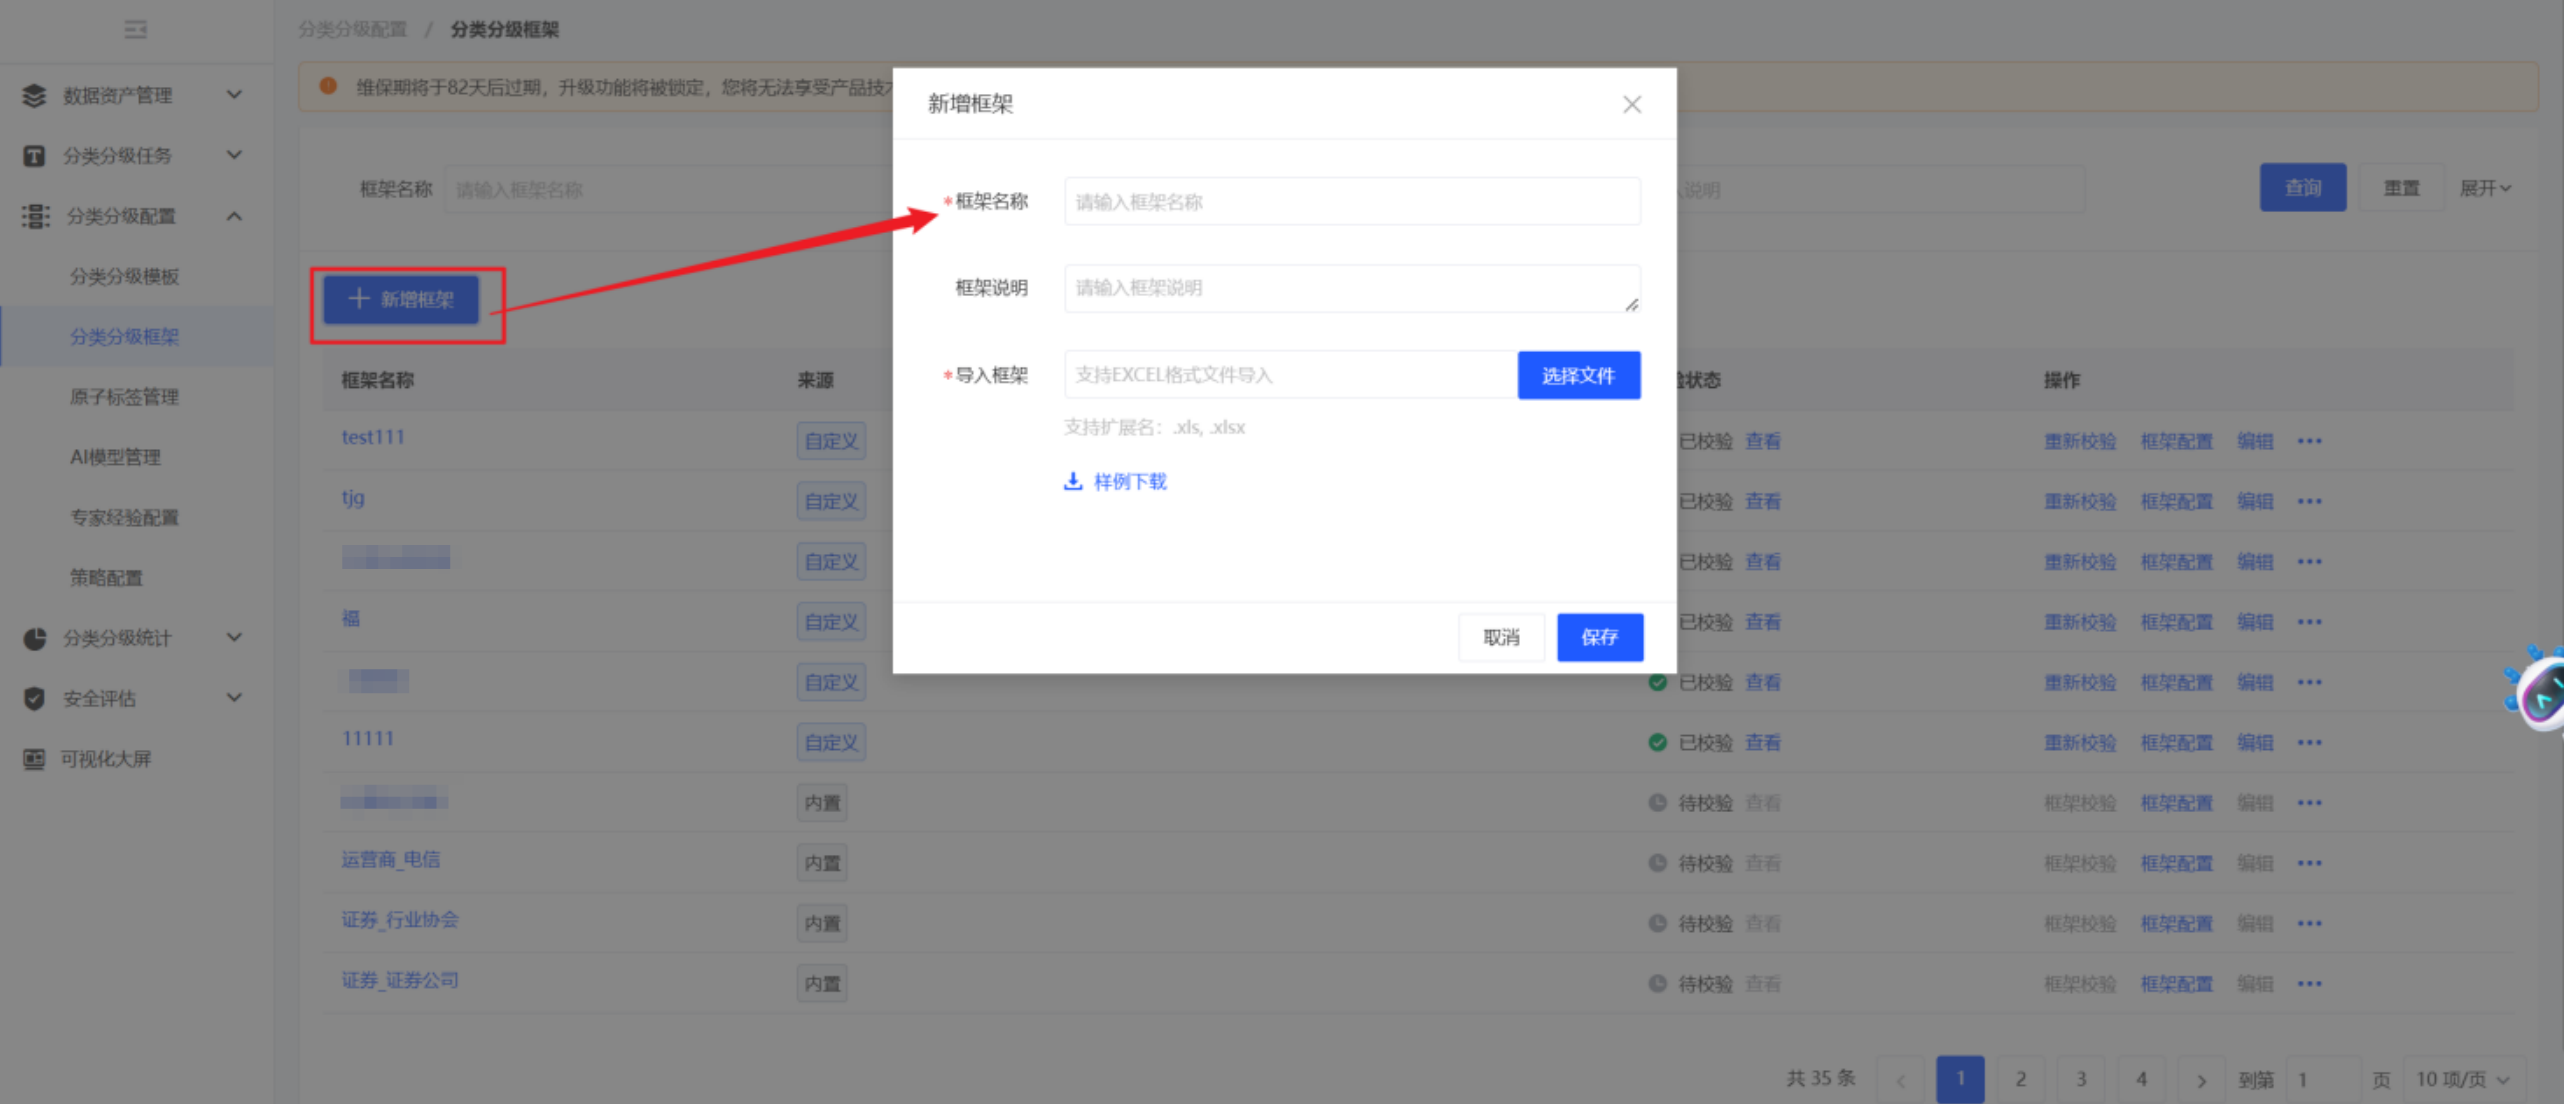Open more actions for the 11111 row
Viewport: 2564px width, 1104px height.
[x=2309, y=742]
